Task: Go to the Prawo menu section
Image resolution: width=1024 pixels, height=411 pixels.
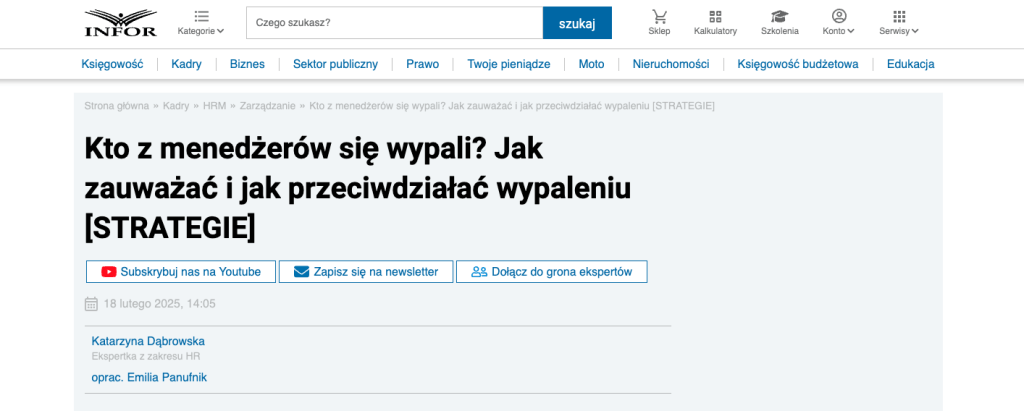Action: (x=422, y=64)
